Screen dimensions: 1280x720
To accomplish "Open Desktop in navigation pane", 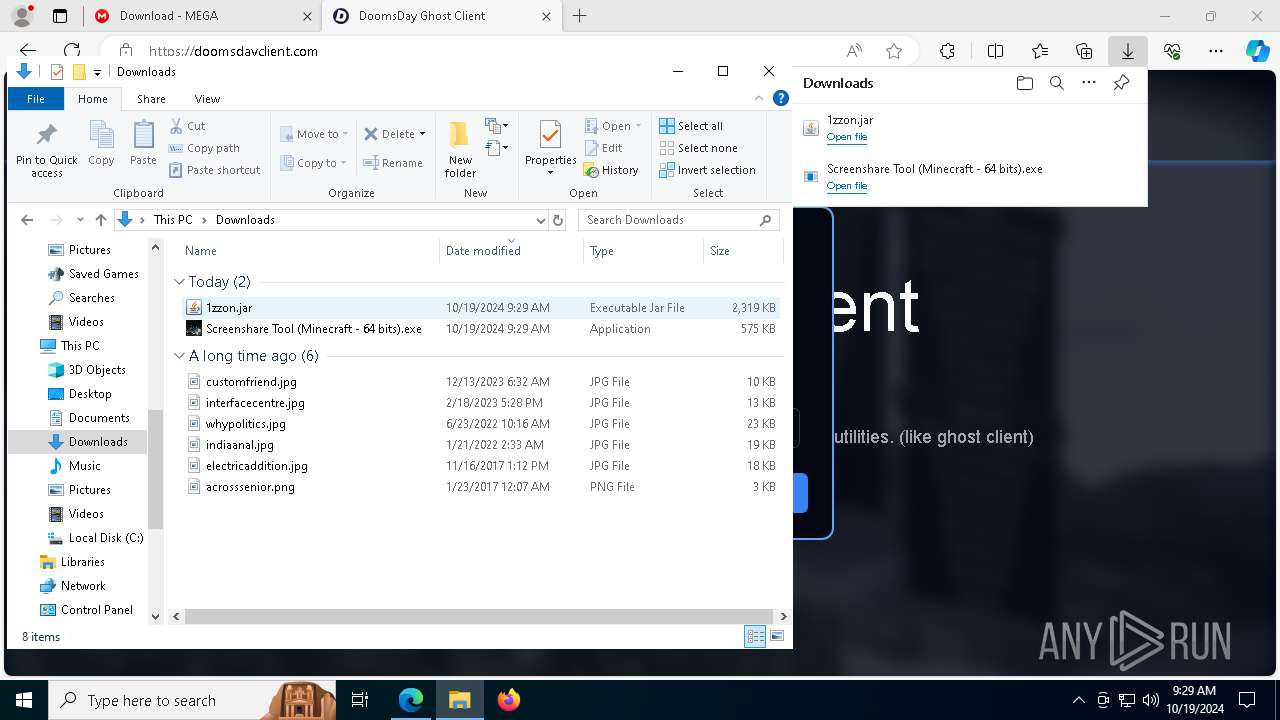I will tap(90, 394).
